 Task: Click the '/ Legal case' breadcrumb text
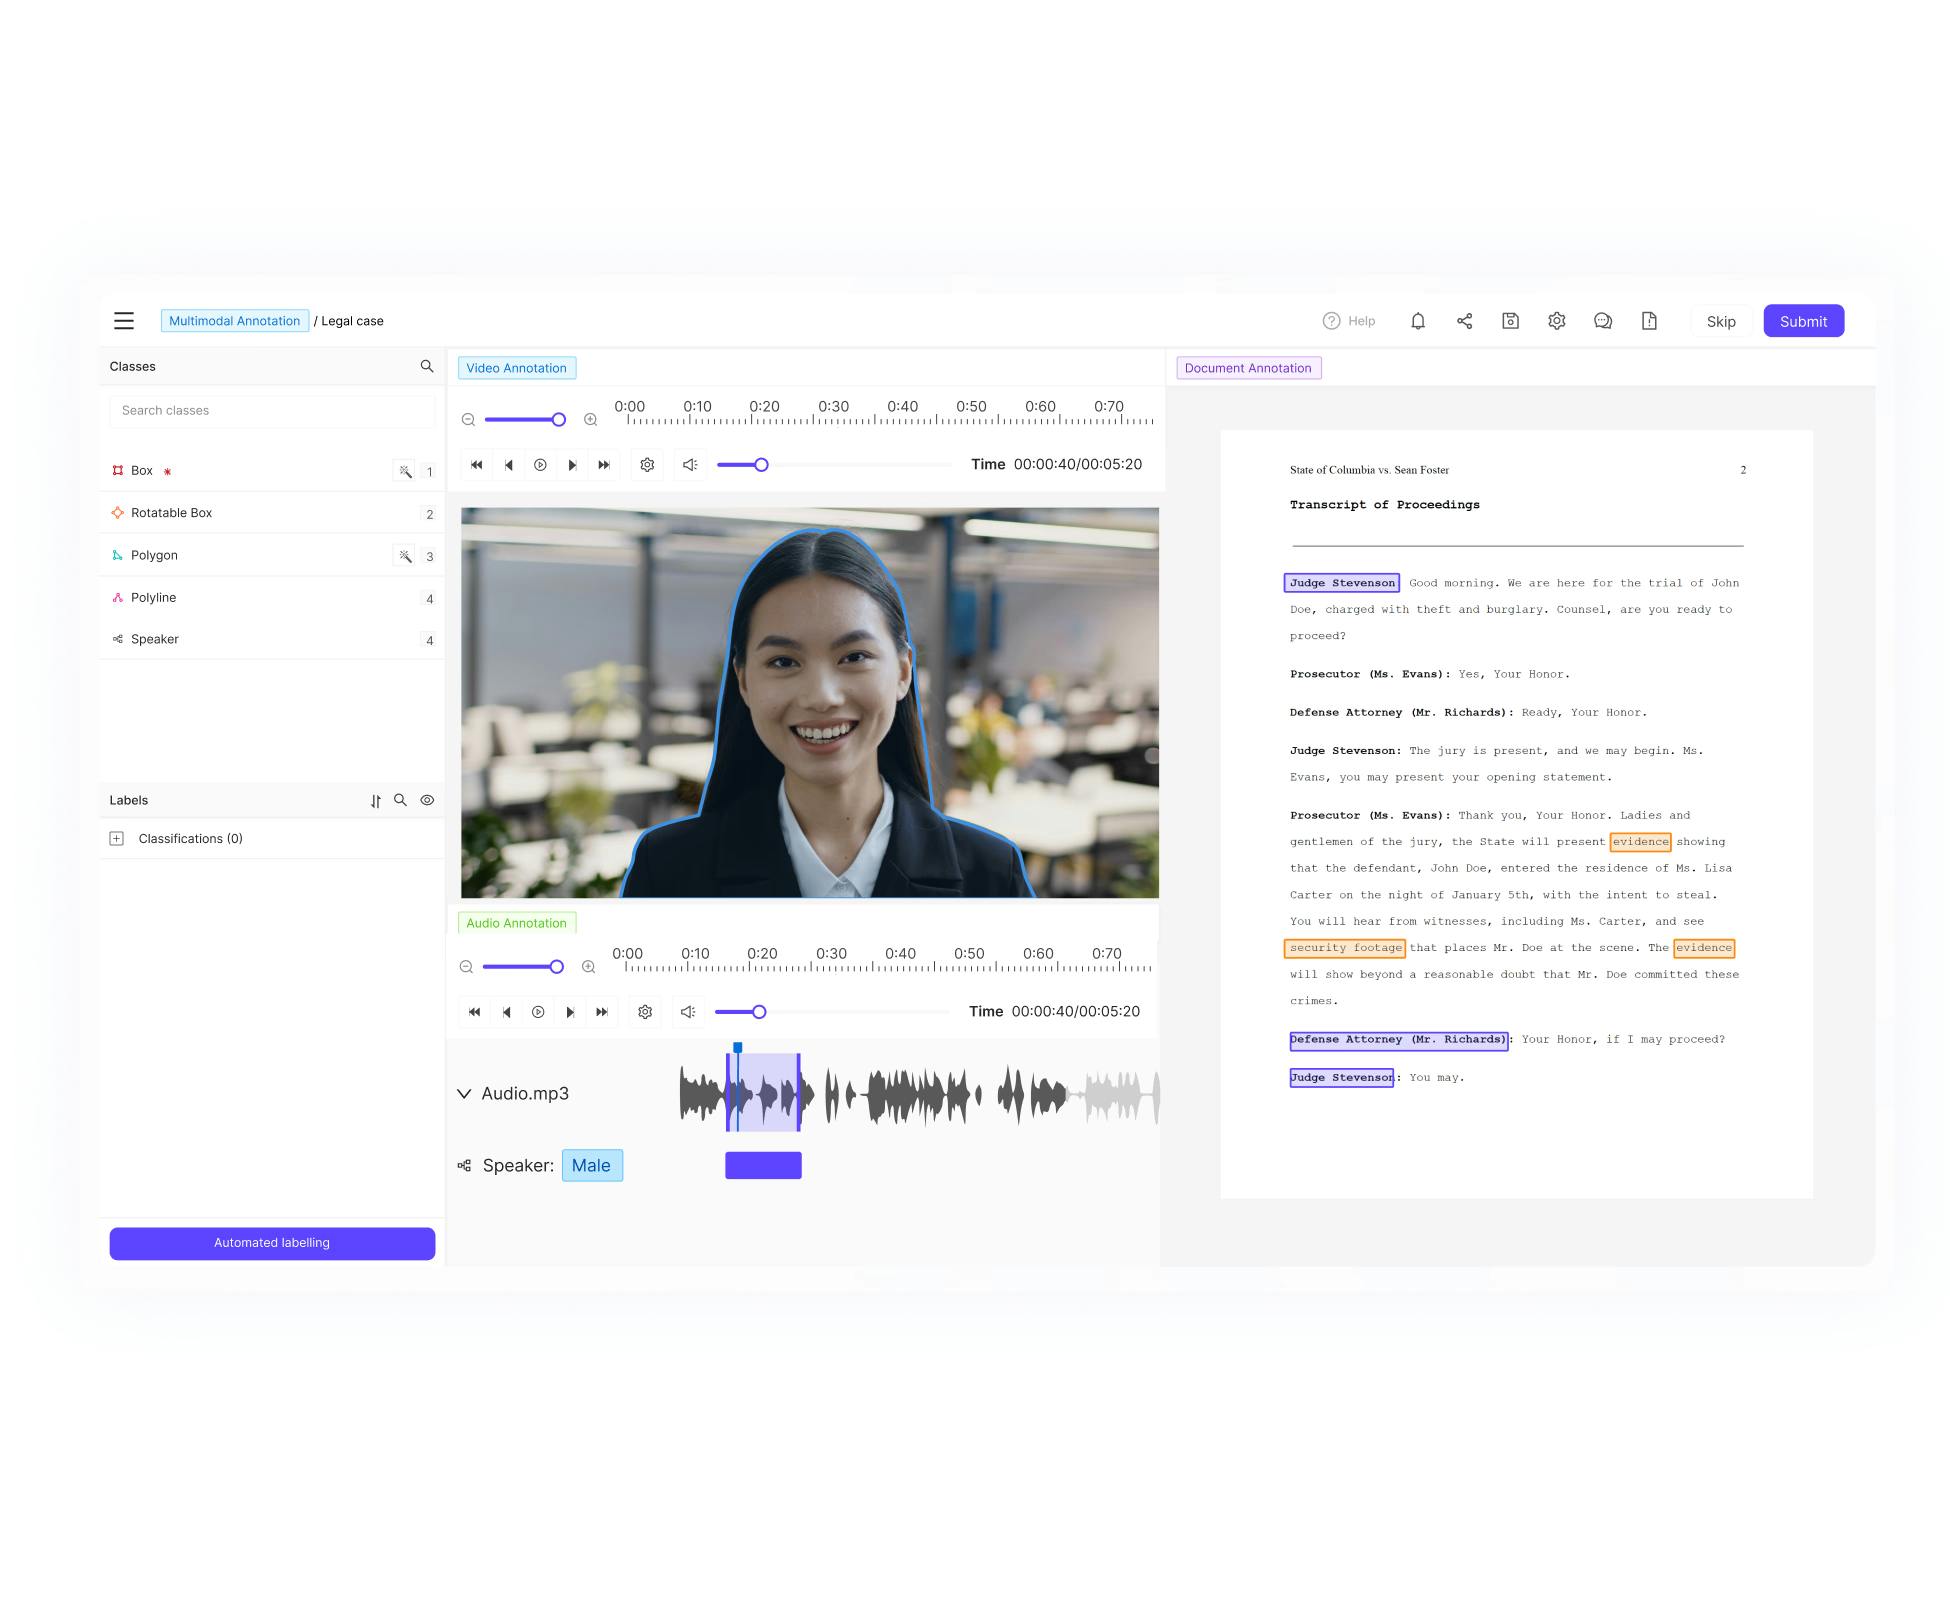tap(349, 321)
